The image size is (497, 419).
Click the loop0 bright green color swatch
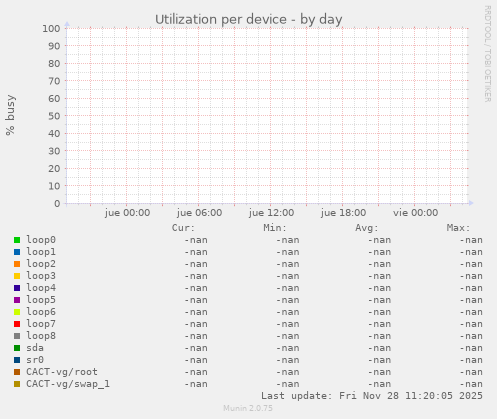coord(17,240)
